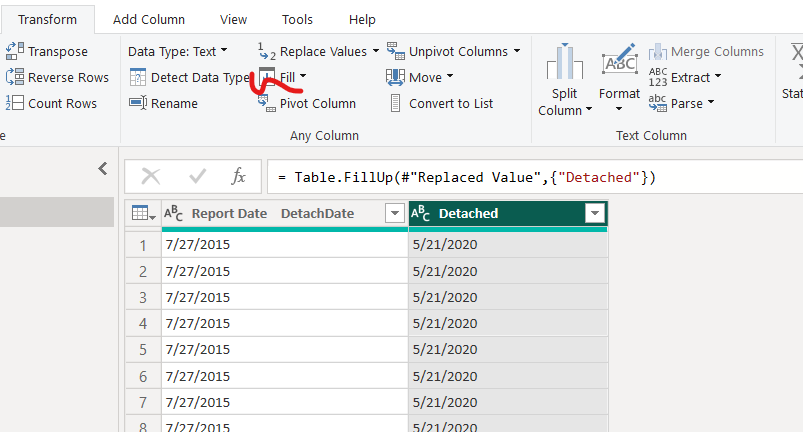The width and height of the screenshot is (803, 432).
Task: Open the table menu icon in grid corner
Action: tap(143, 213)
